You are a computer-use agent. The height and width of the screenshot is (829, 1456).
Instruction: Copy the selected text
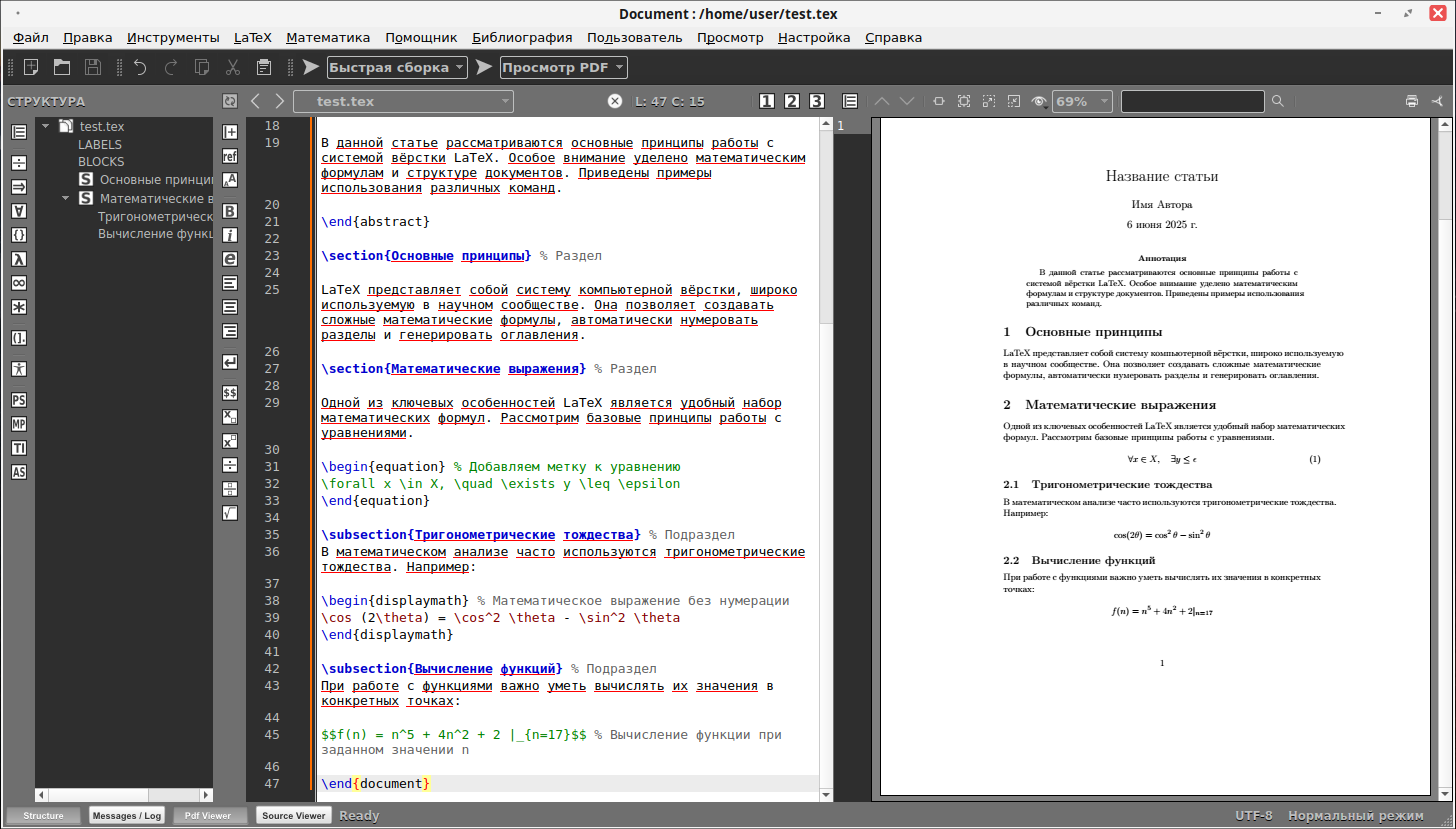202,67
